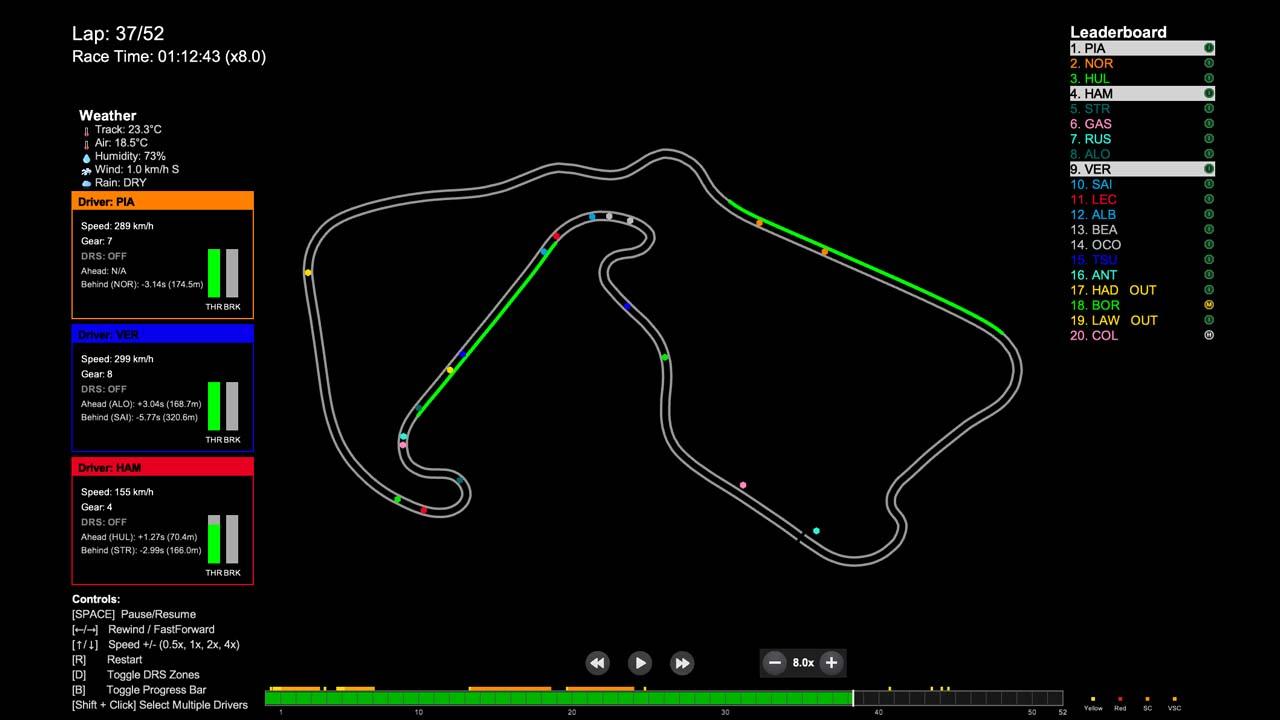Click the play button to resume replay
The height and width of the screenshot is (720, 1280).
click(639, 662)
